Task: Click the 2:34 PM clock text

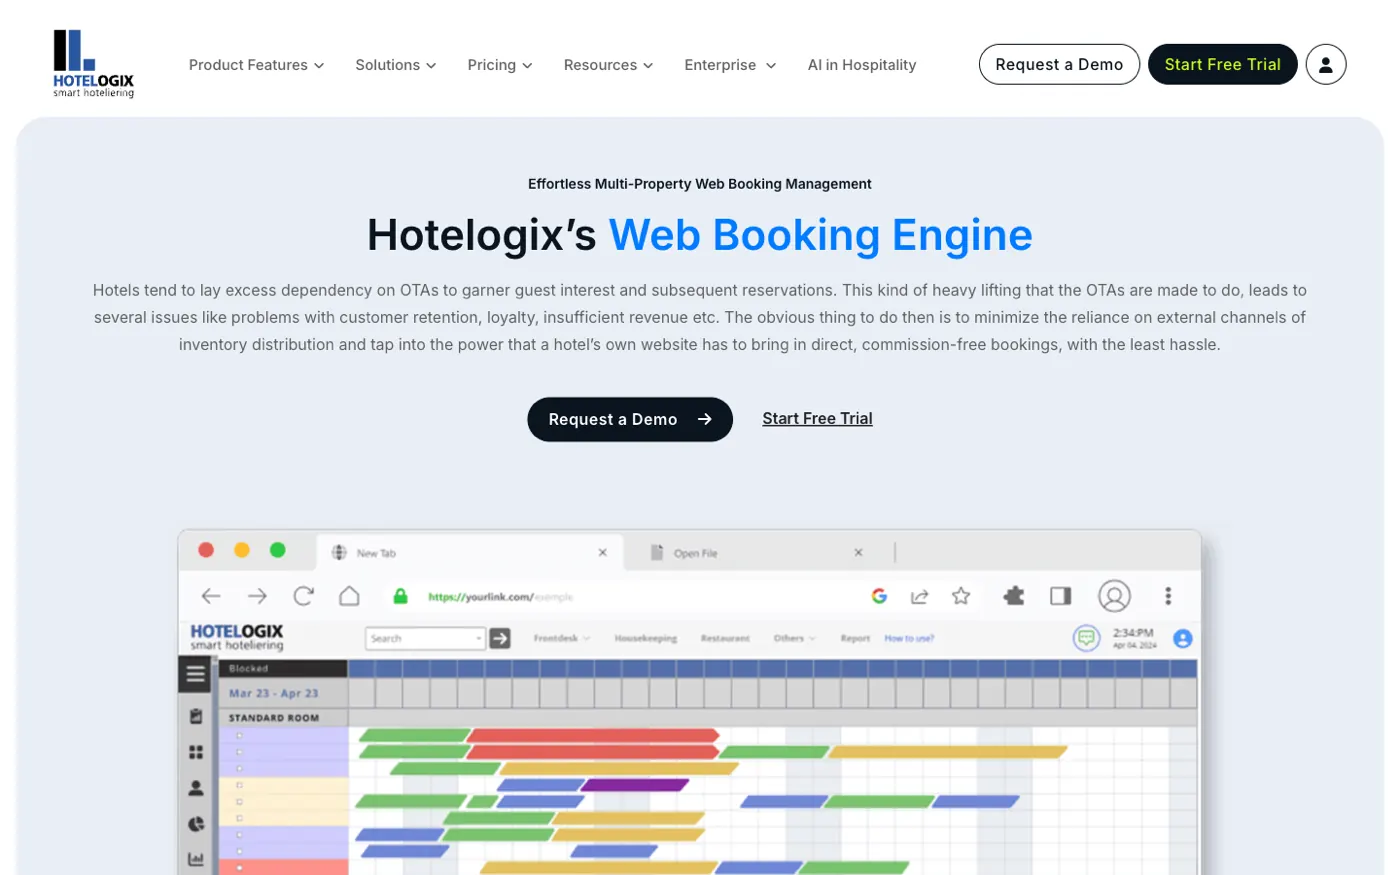Action: (1133, 633)
